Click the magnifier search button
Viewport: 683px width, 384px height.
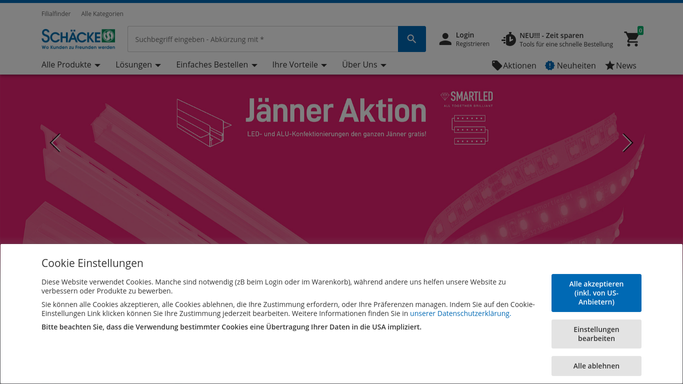coord(412,39)
